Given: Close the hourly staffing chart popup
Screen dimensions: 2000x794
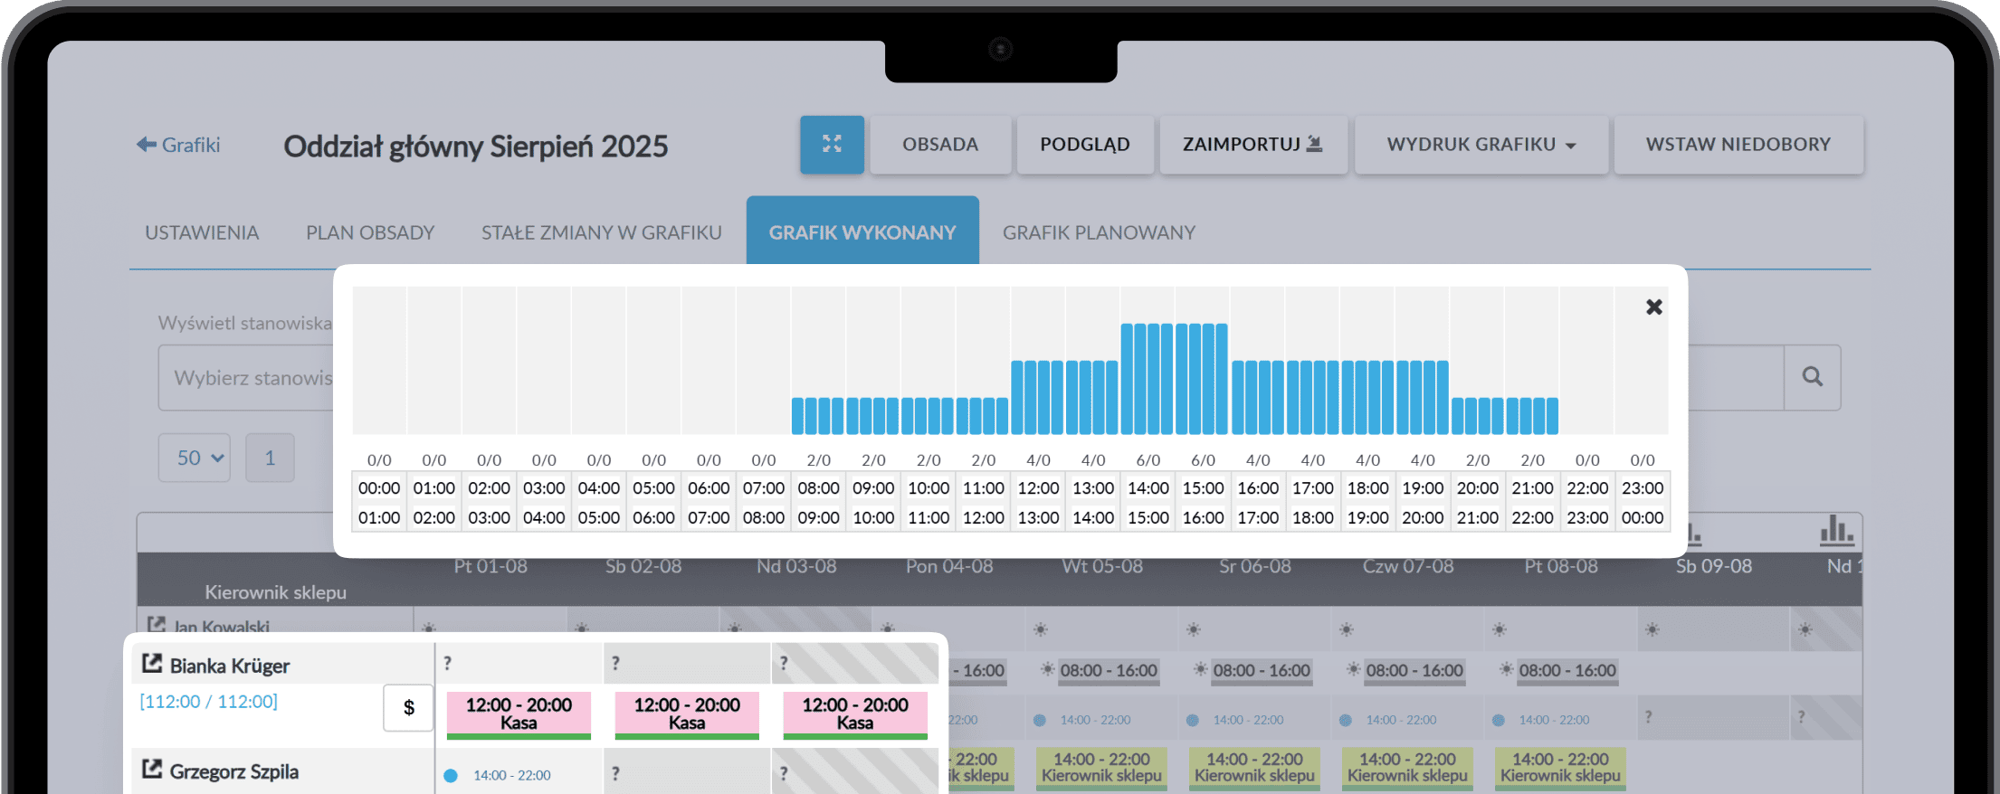Looking at the screenshot, I should pos(1654,307).
